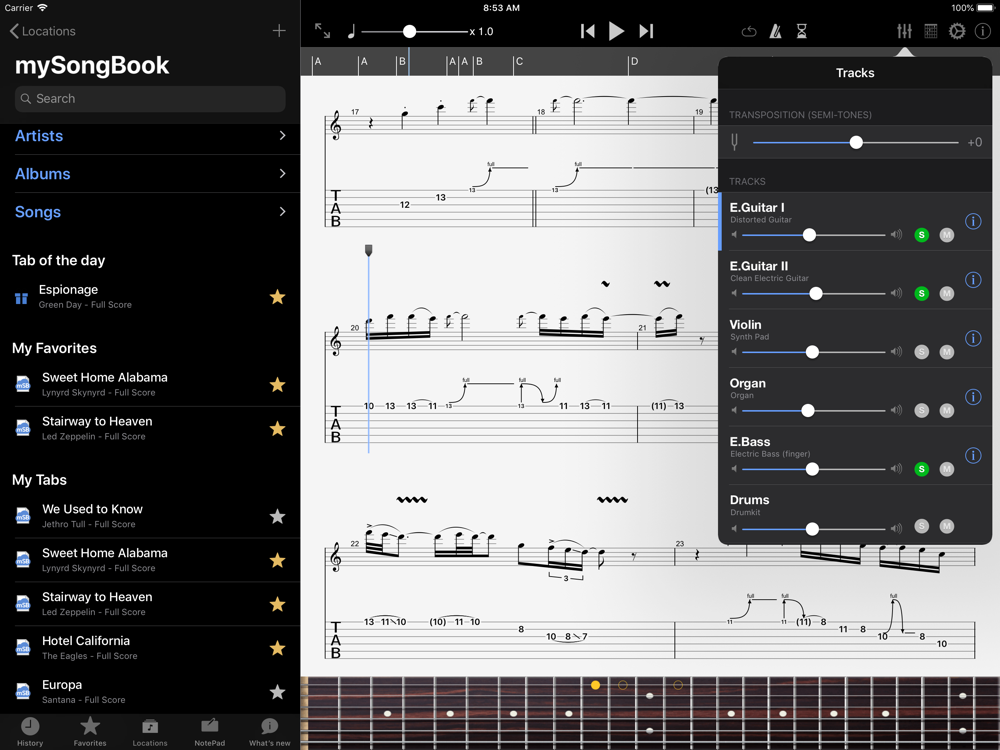Click Violin track min volume speaker icon
Viewport: 1000px width, 750px height.
click(x=734, y=352)
